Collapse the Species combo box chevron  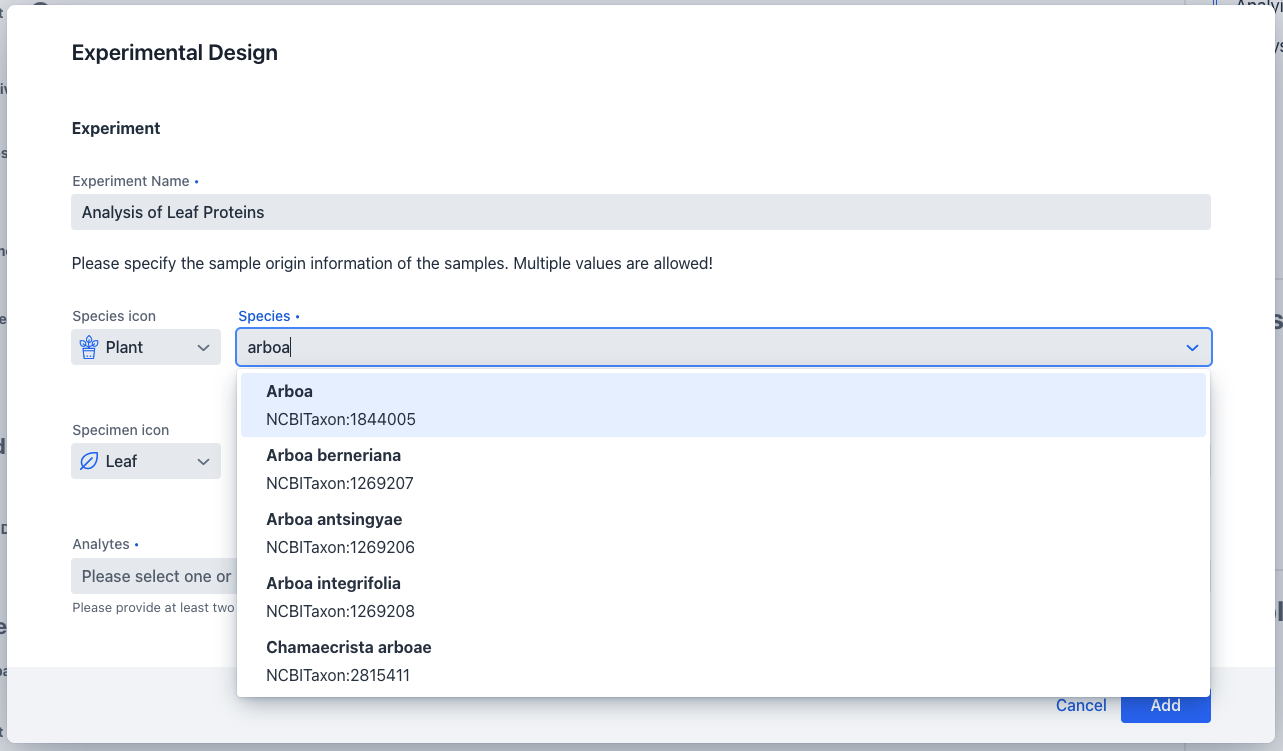[x=1192, y=347]
